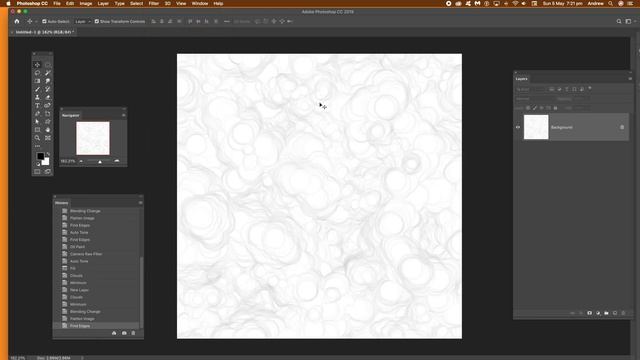
Task: Toggle the lock all padlock in Layers lock row
Action: pyautogui.click(x=556, y=108)
